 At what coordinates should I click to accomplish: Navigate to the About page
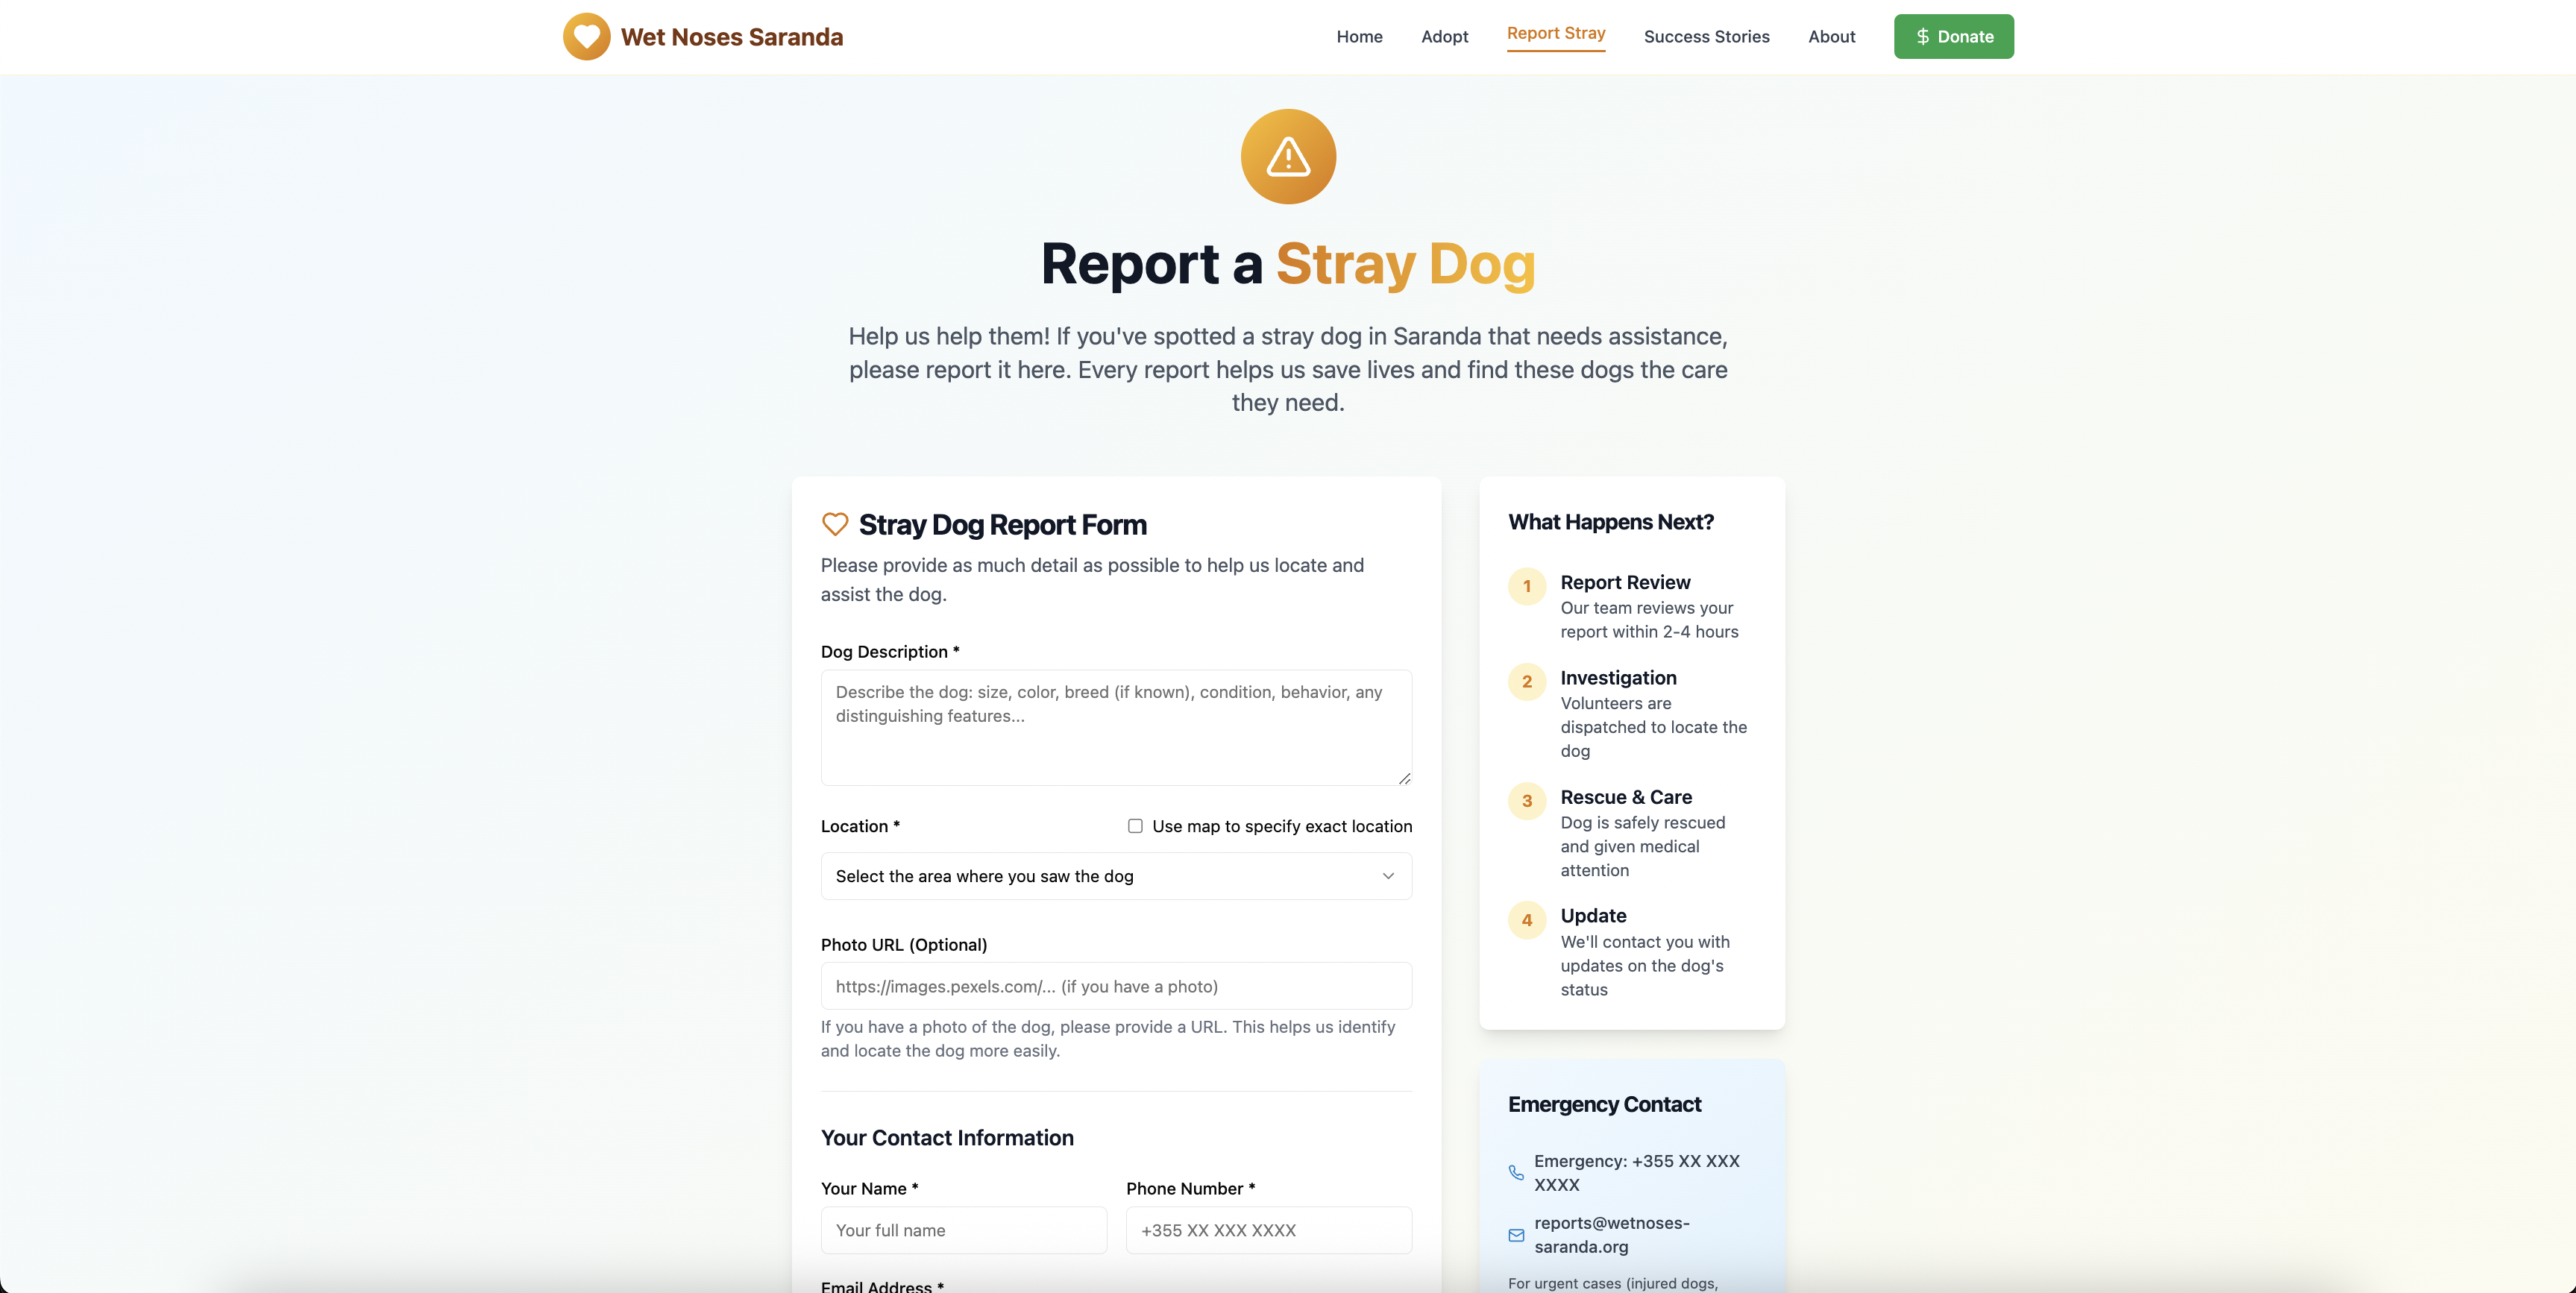1831,37
